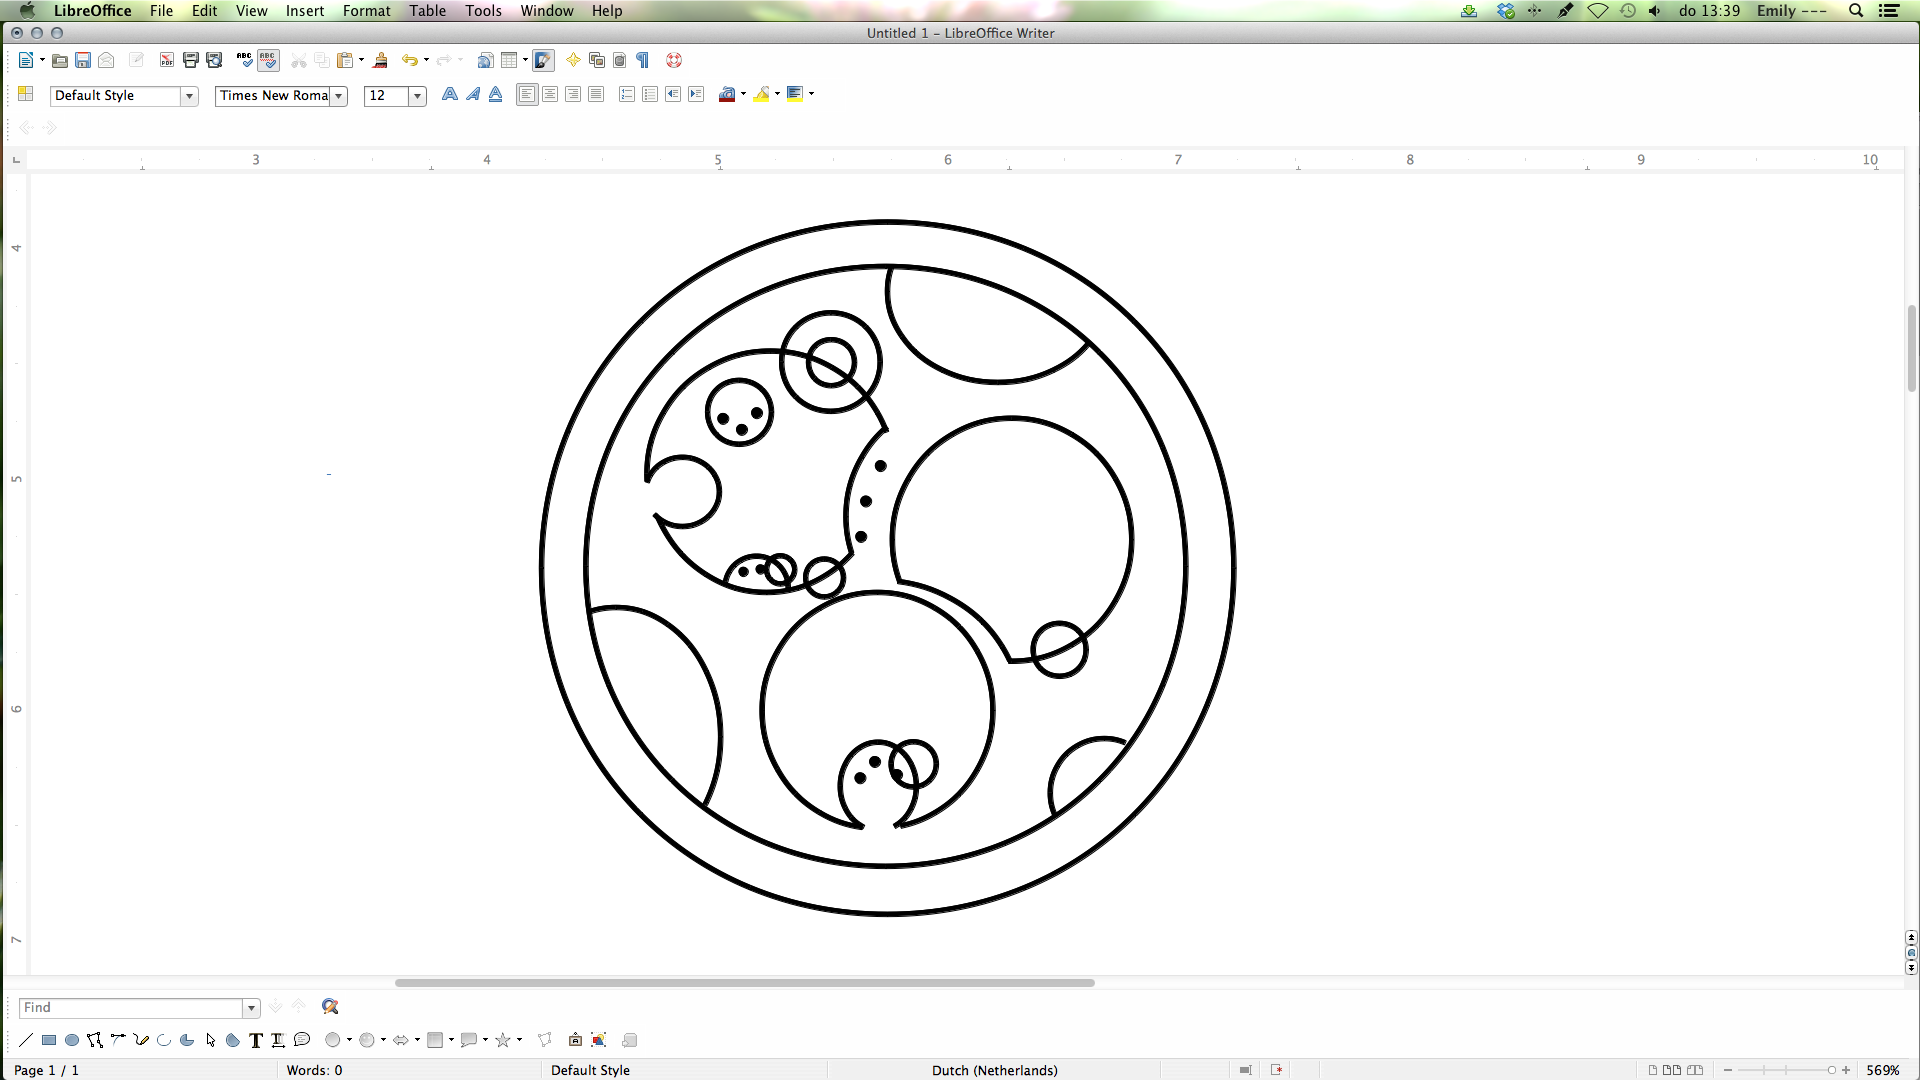Open the Undo history dropdown arrow
The width and height of the screenshot is (1920, 1080).
tap(426, 61)
